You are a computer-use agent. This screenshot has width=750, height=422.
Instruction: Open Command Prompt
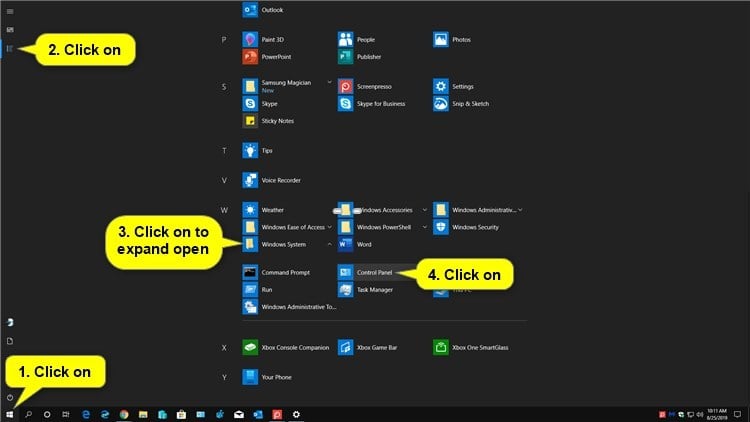(276, 272)
